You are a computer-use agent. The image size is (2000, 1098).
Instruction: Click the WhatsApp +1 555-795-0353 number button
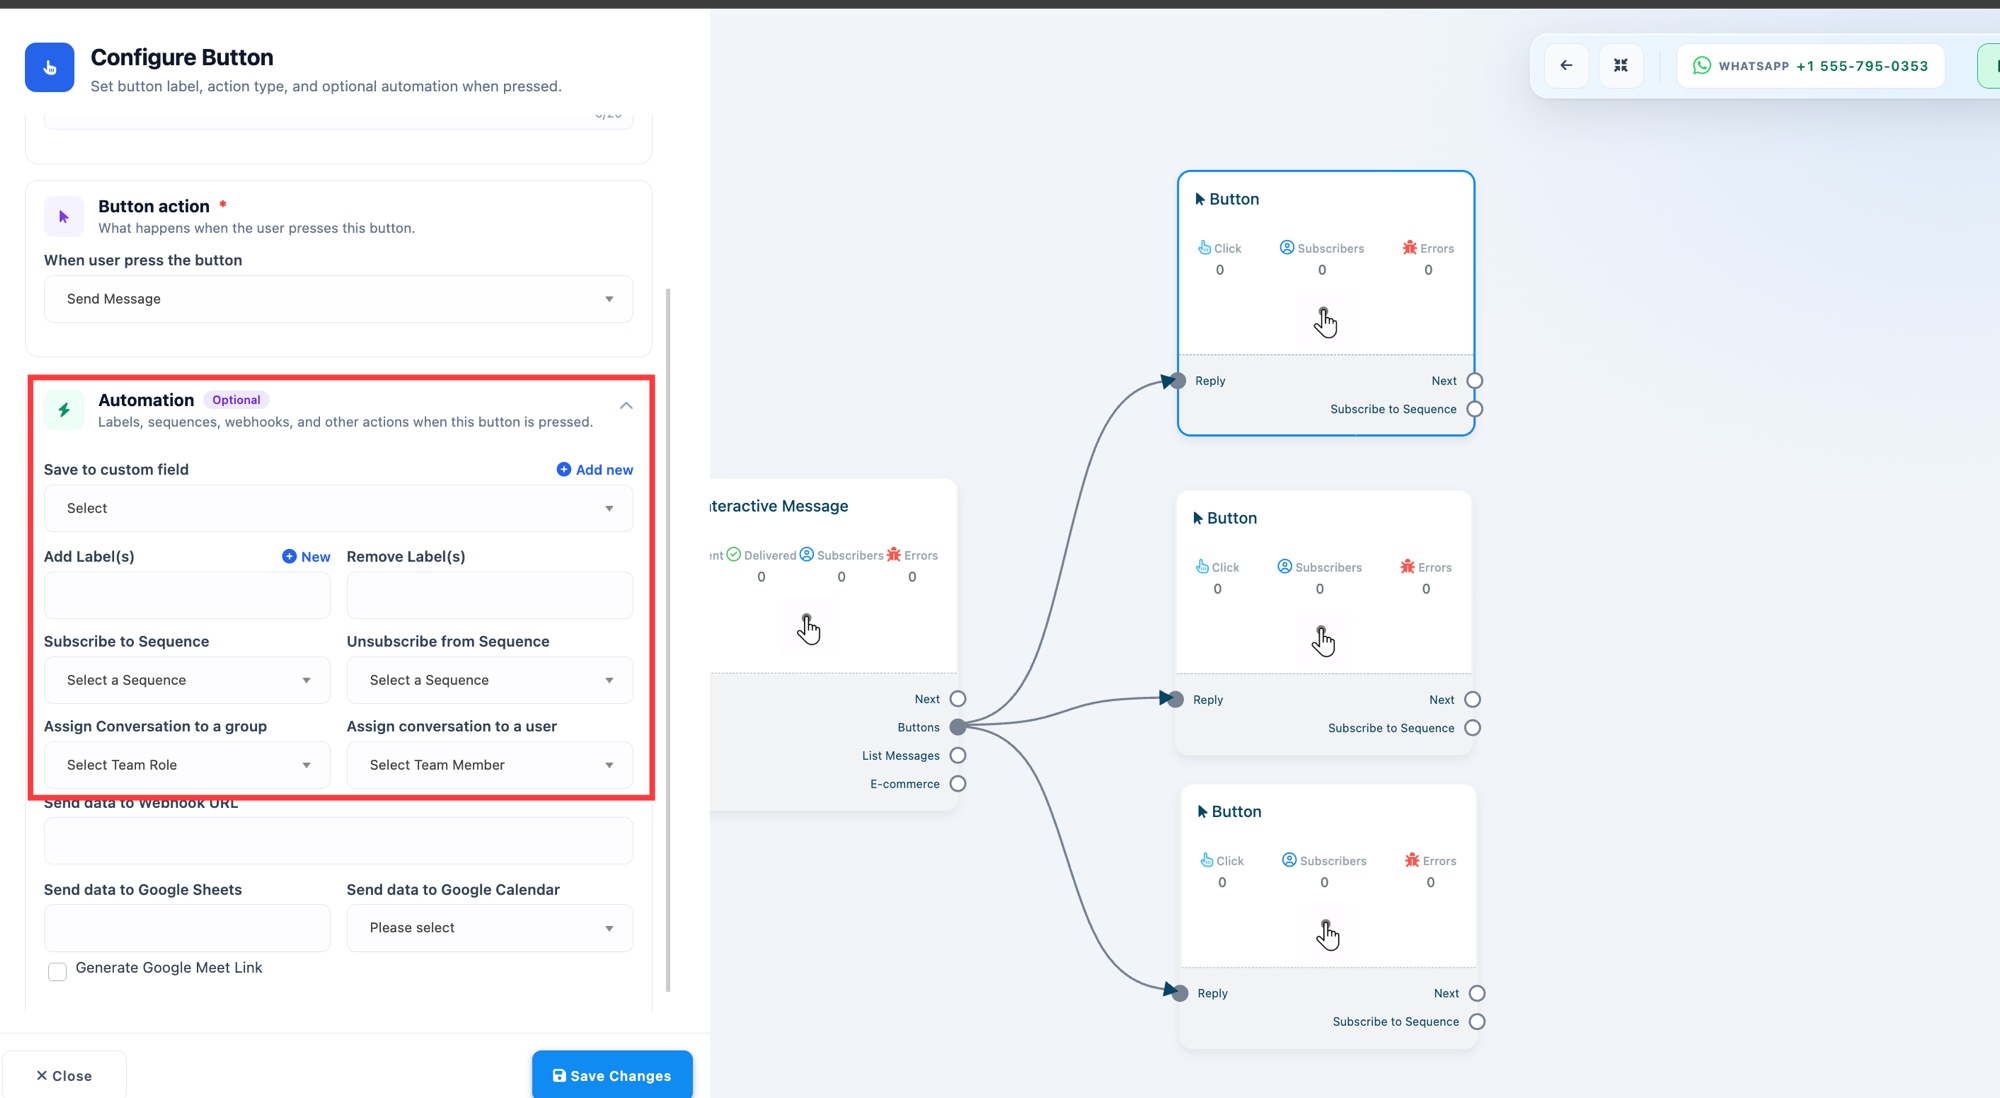pos(1810,66)
